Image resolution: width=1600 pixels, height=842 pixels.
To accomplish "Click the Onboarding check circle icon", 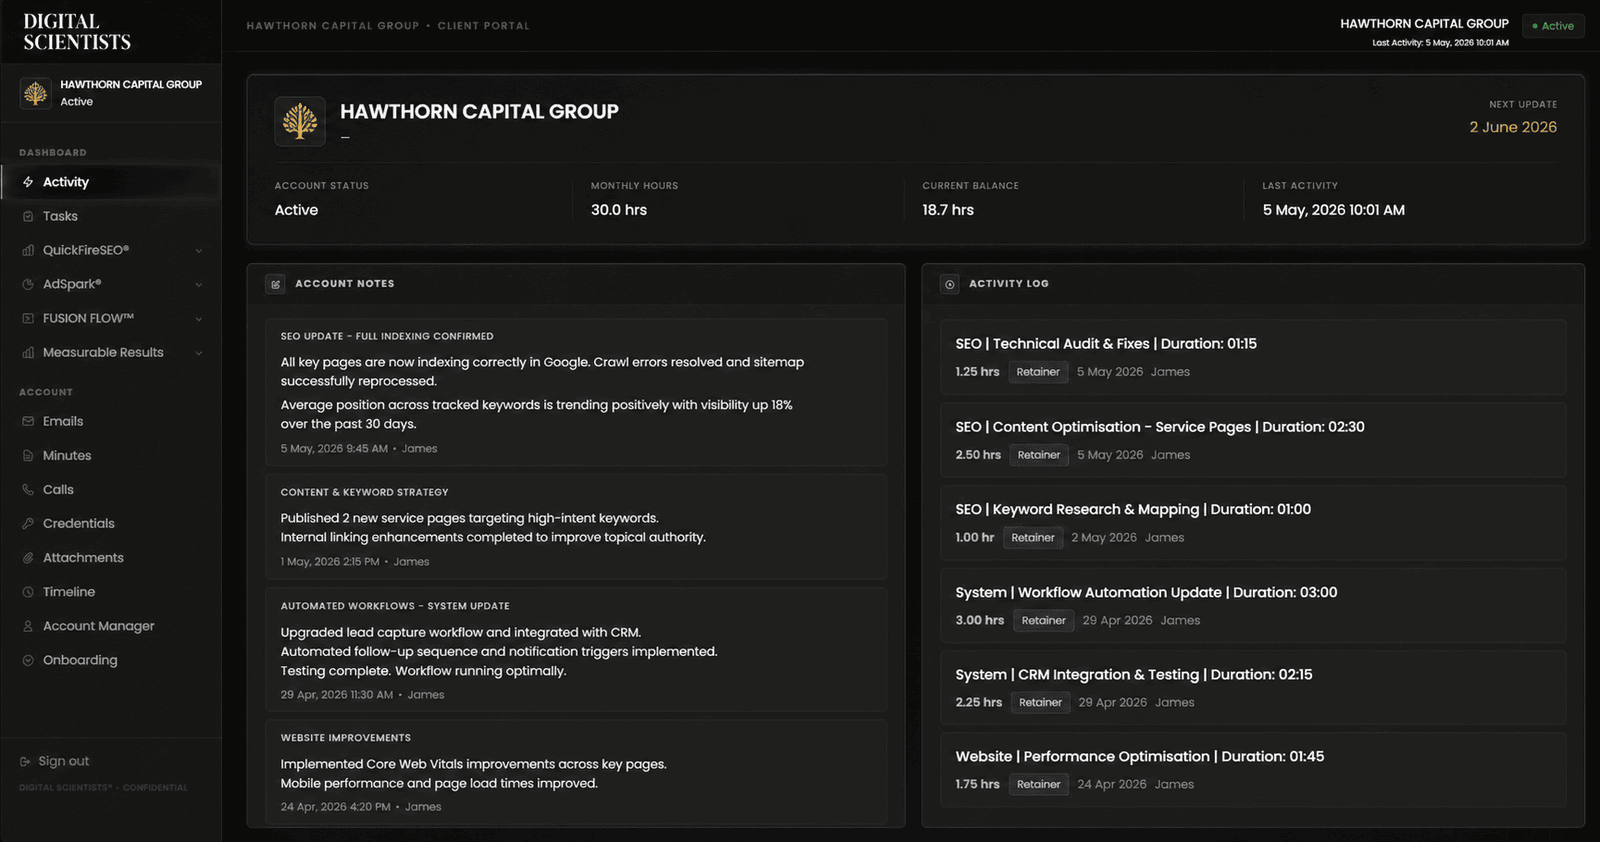I will pos(28,660).
